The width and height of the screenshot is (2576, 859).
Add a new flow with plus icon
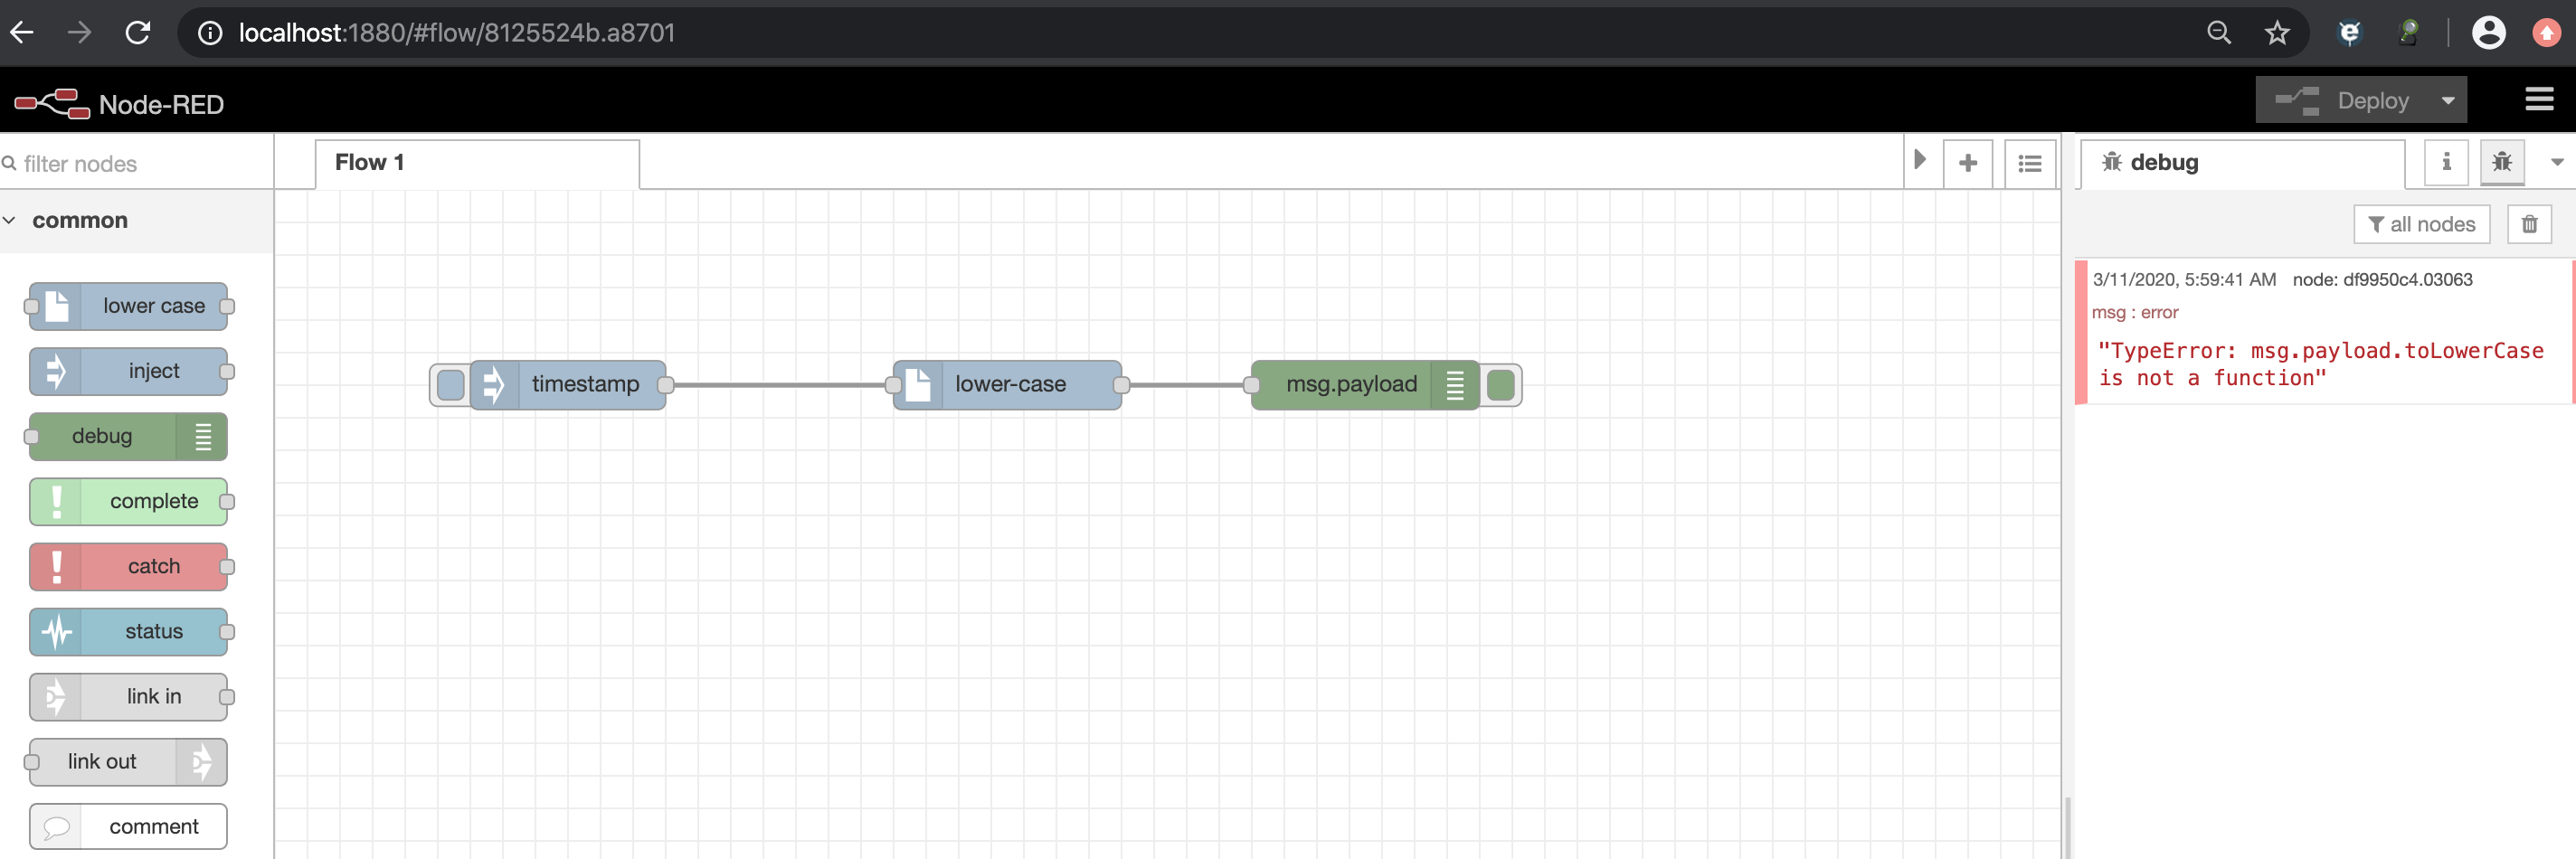pos(1968,162)
